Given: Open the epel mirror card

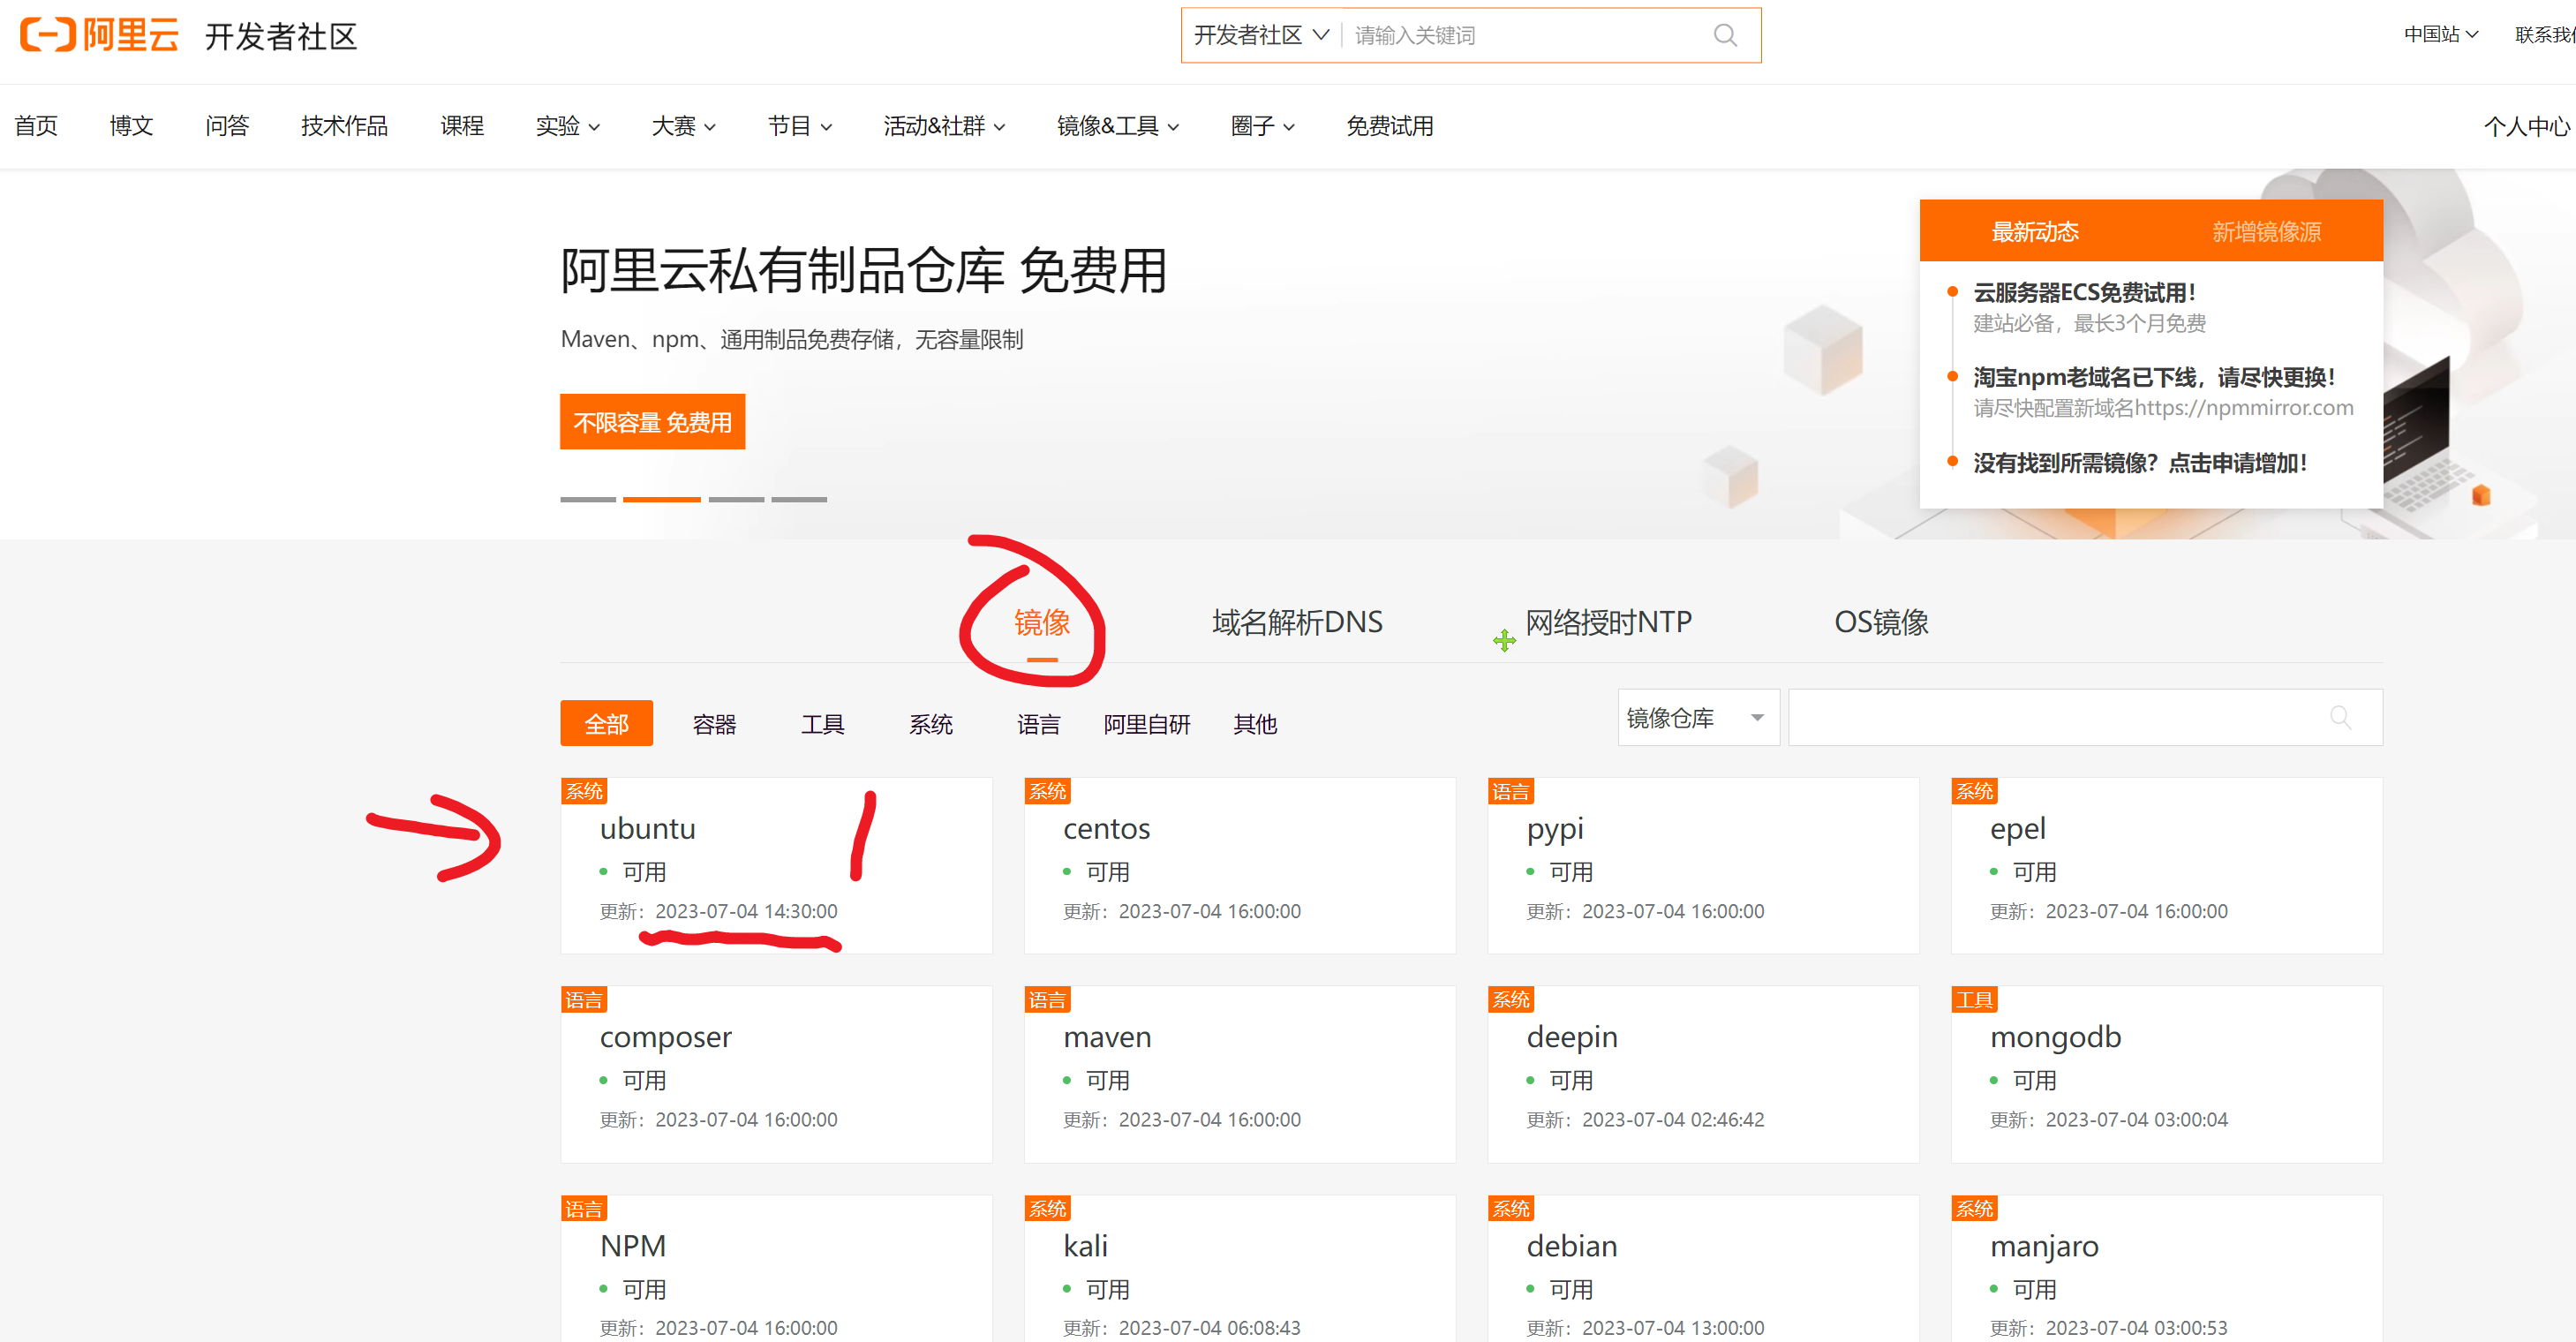Looking at the screenshot, I should [x=2166, y=866].
